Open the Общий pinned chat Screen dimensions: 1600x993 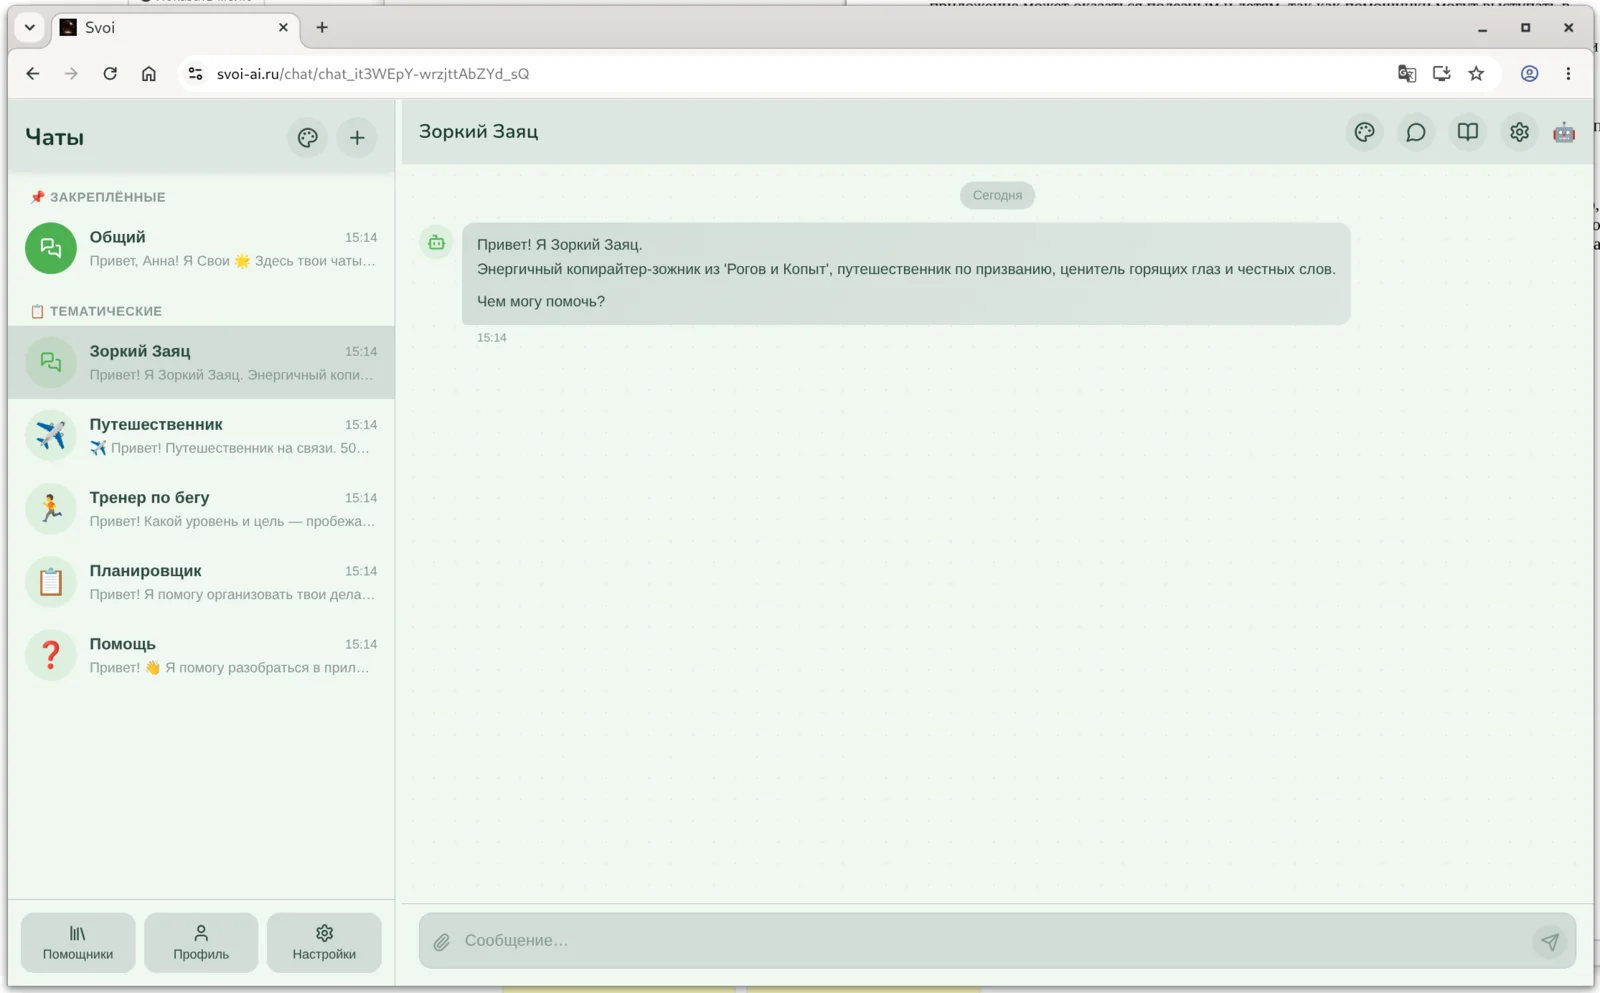[201, 249]
